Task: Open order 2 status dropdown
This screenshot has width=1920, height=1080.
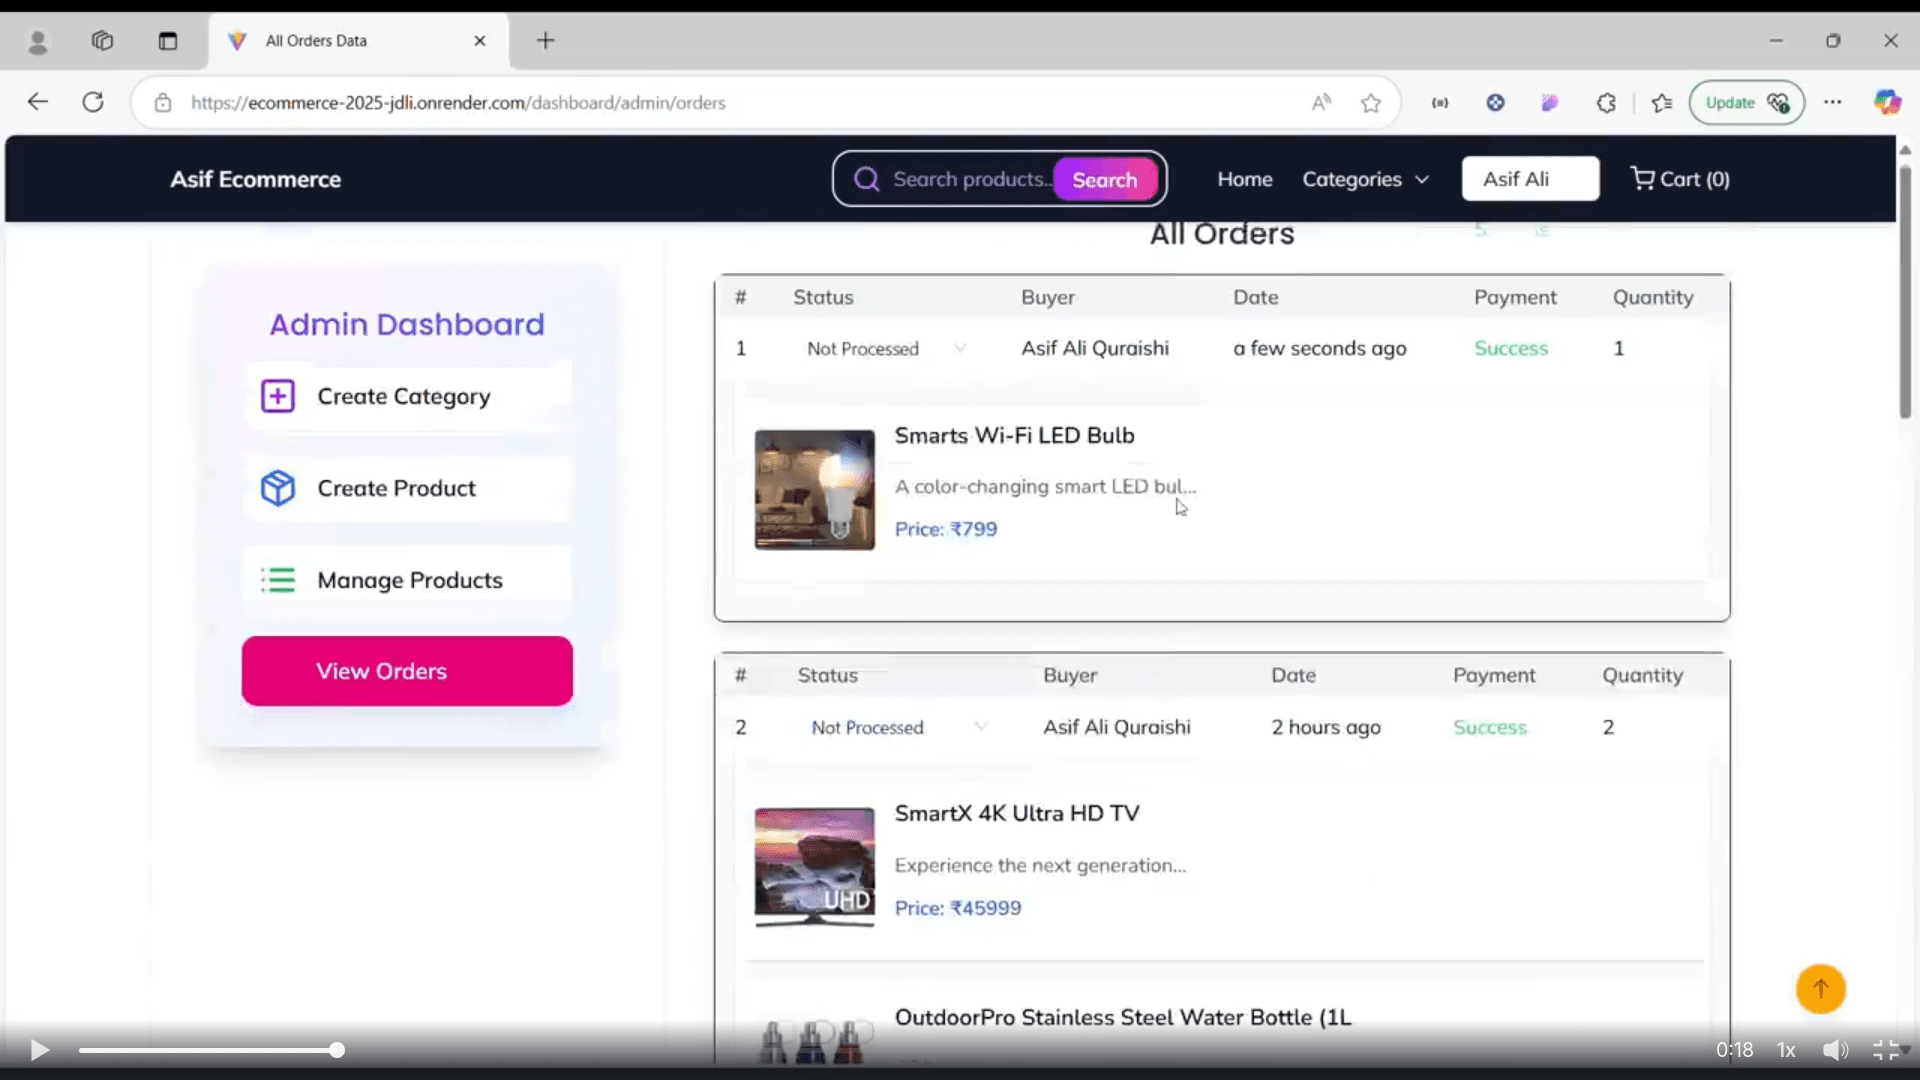Action: [898, 727]
